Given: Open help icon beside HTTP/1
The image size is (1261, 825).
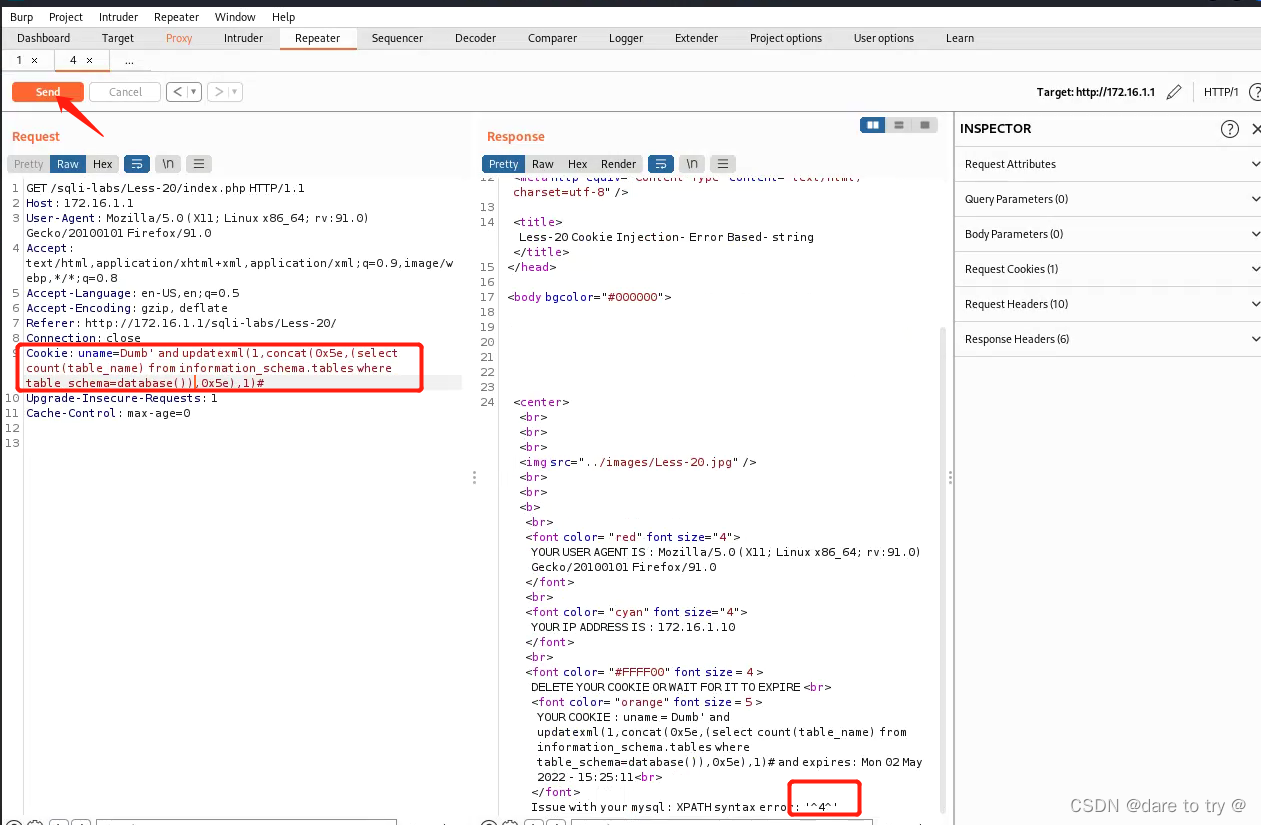Looking at the screenshot, I should coord(1254,92).
